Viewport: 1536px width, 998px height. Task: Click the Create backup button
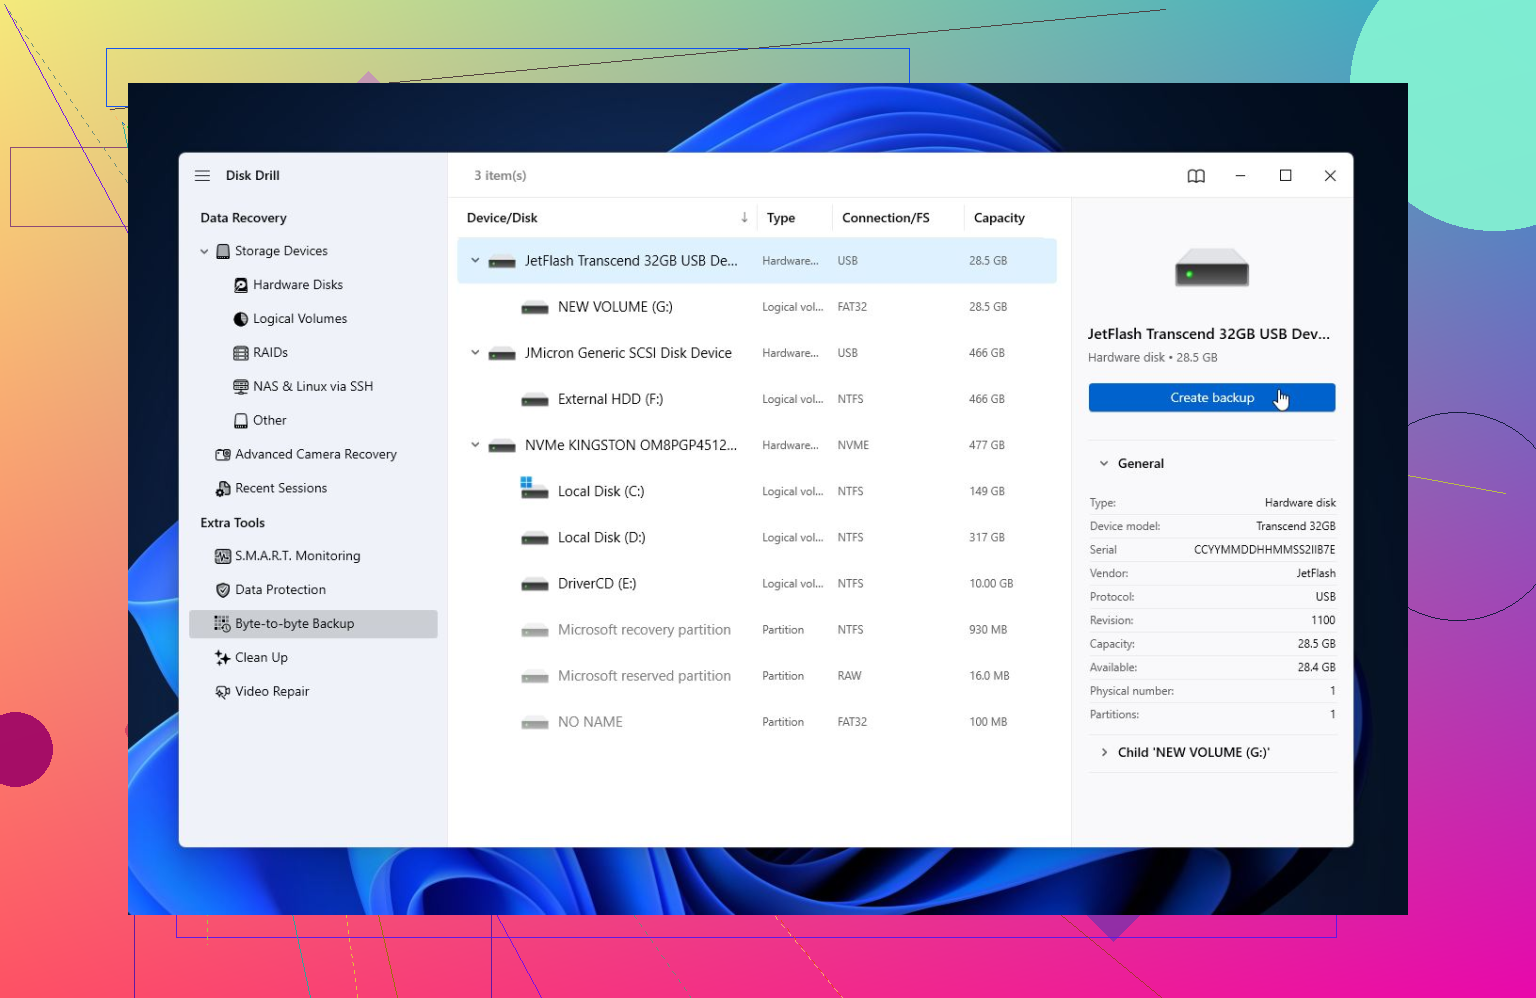[1212, 398]
